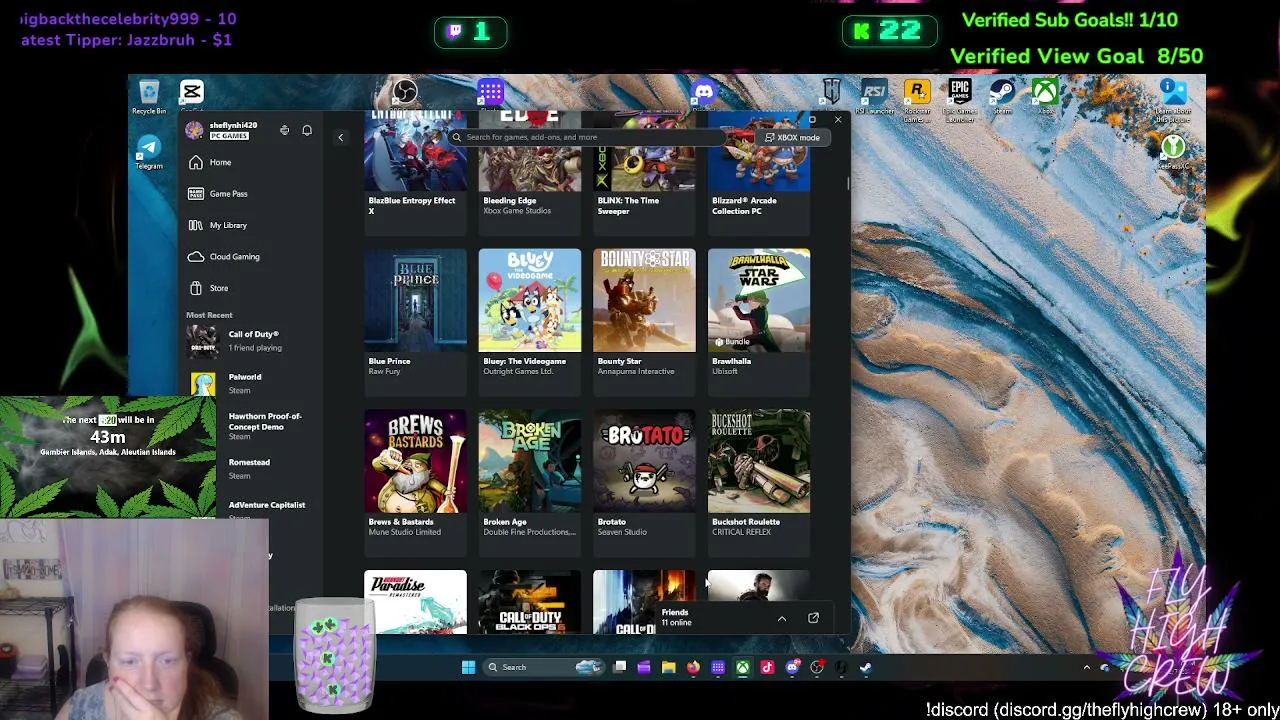Open Steam desktop shortcut

1002,96
